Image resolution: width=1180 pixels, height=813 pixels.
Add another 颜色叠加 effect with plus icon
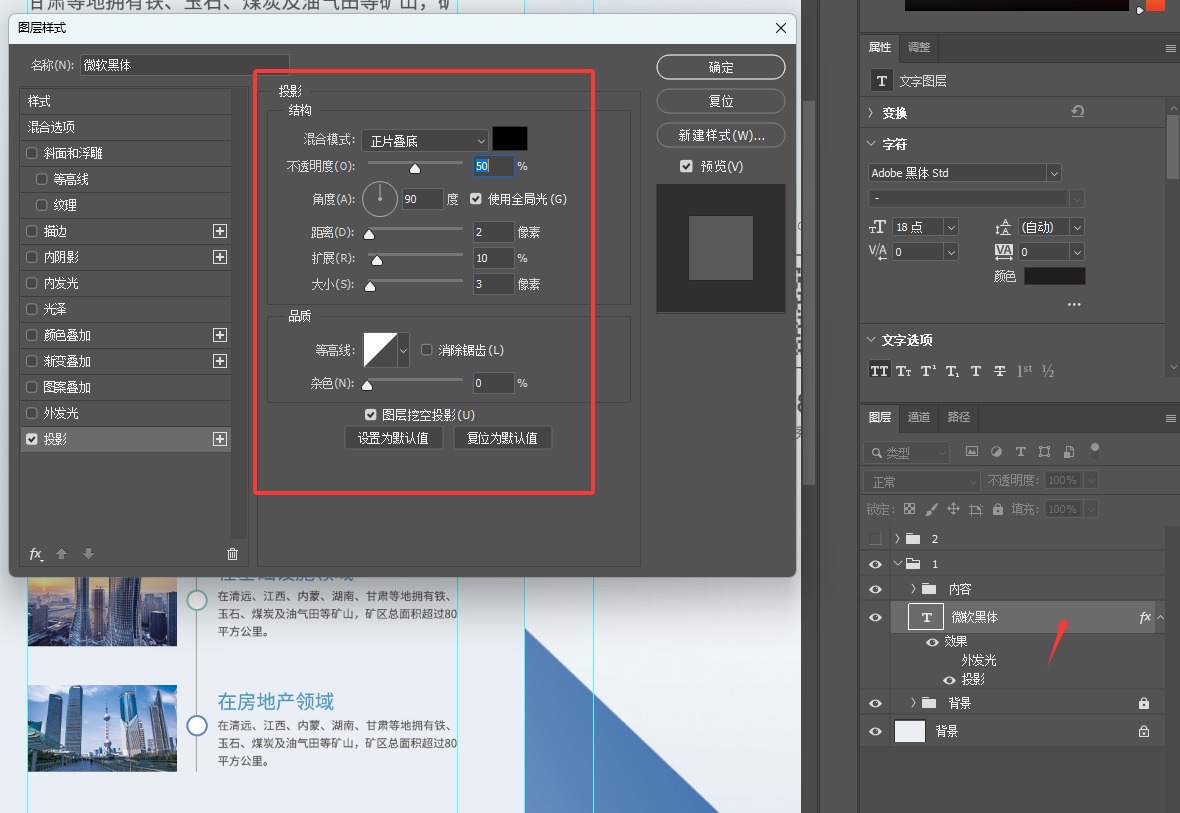(220, 335)
